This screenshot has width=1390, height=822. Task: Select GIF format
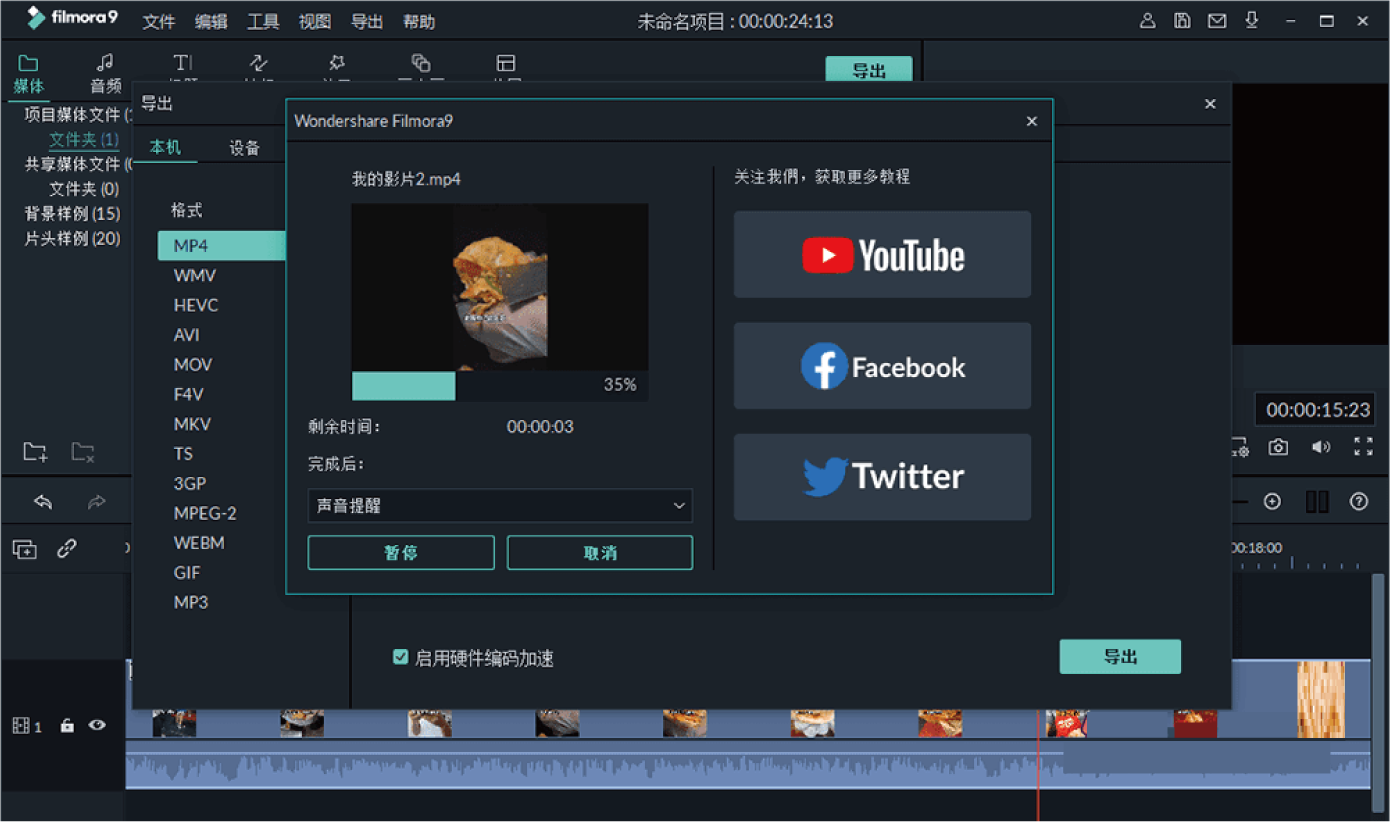(x=187, y=573)
